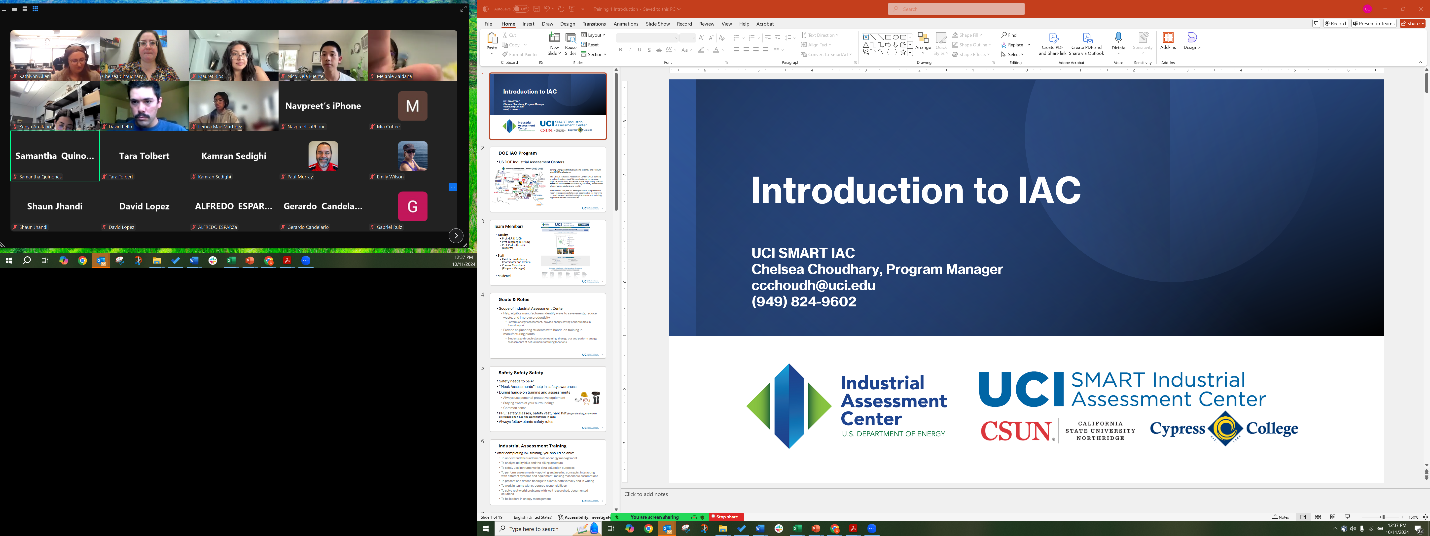Click Create PDF and Share via Outlook
The image size is (1430, 536).
(1087, 42)
